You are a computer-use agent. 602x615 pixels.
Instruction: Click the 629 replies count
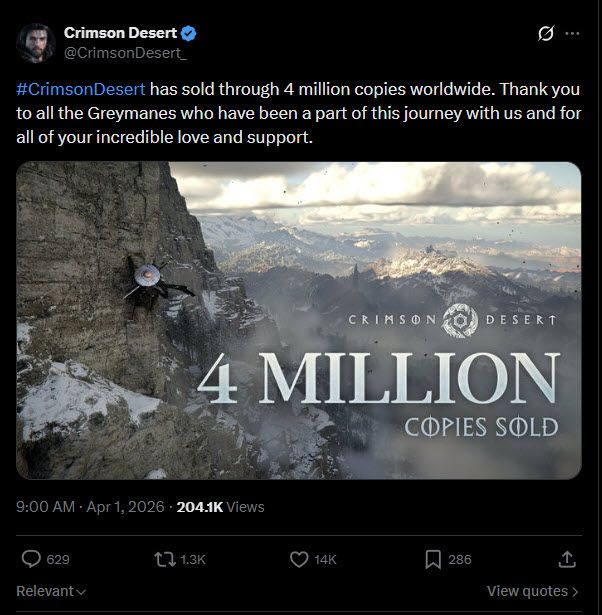(58, 560)
